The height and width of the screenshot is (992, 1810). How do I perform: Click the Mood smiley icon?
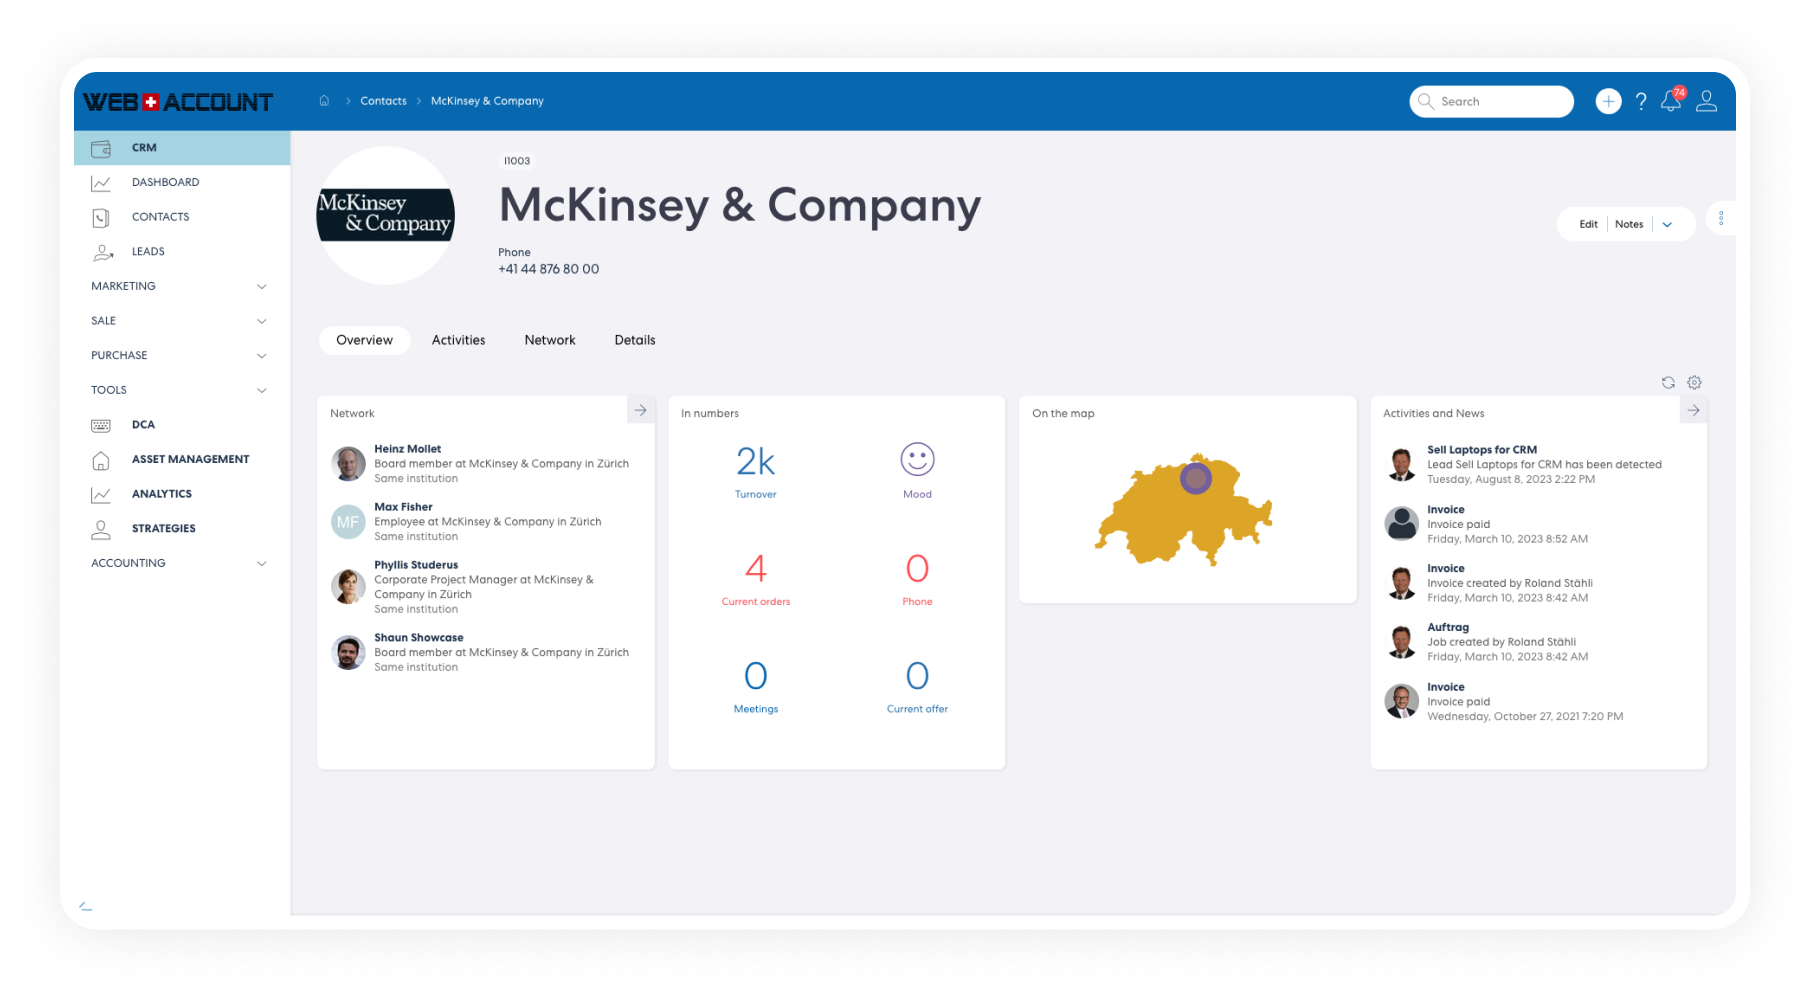click(x=917, y=459)
